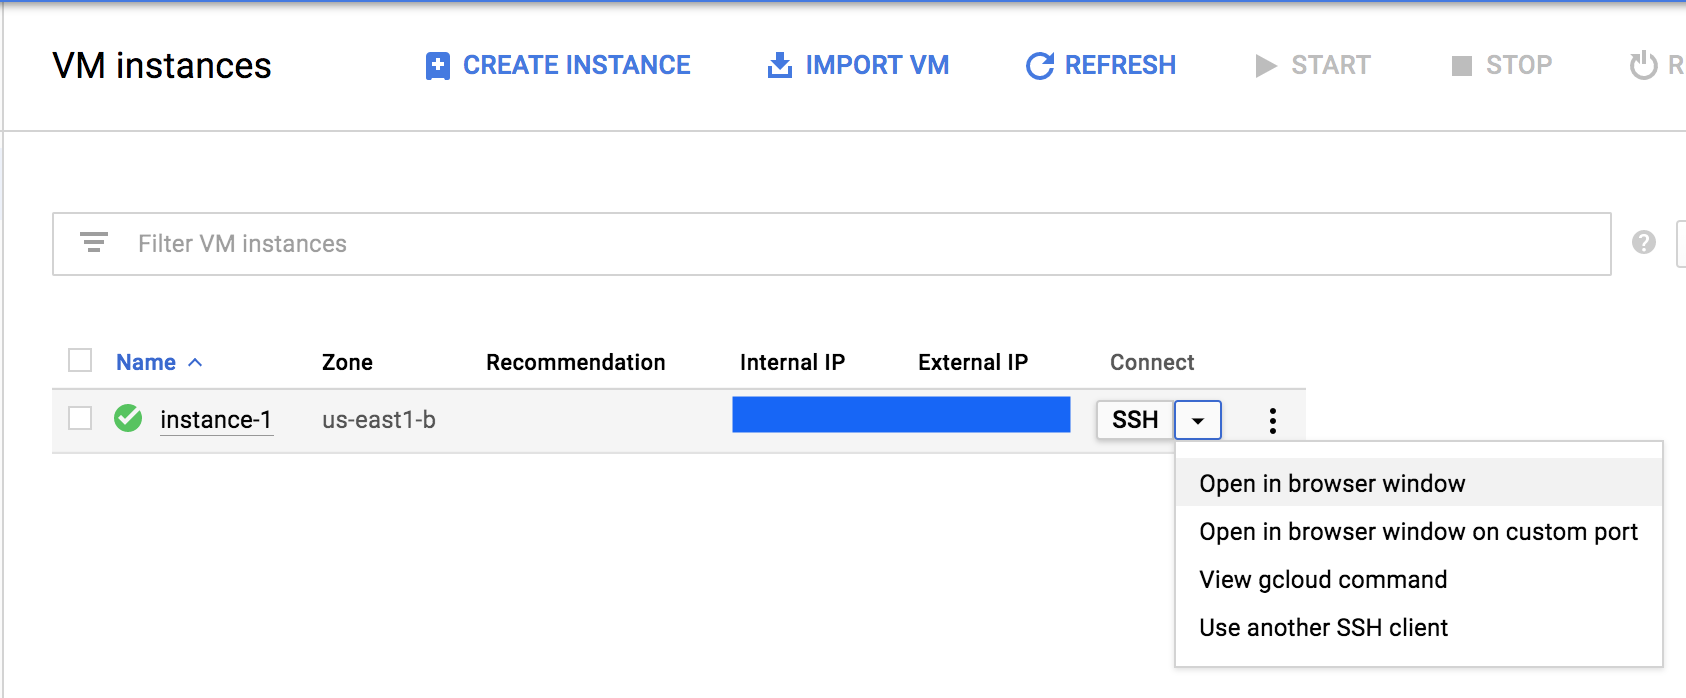1686x698 pixels.
Task: Choose Use another SSH client
Action: (1323, 628)
